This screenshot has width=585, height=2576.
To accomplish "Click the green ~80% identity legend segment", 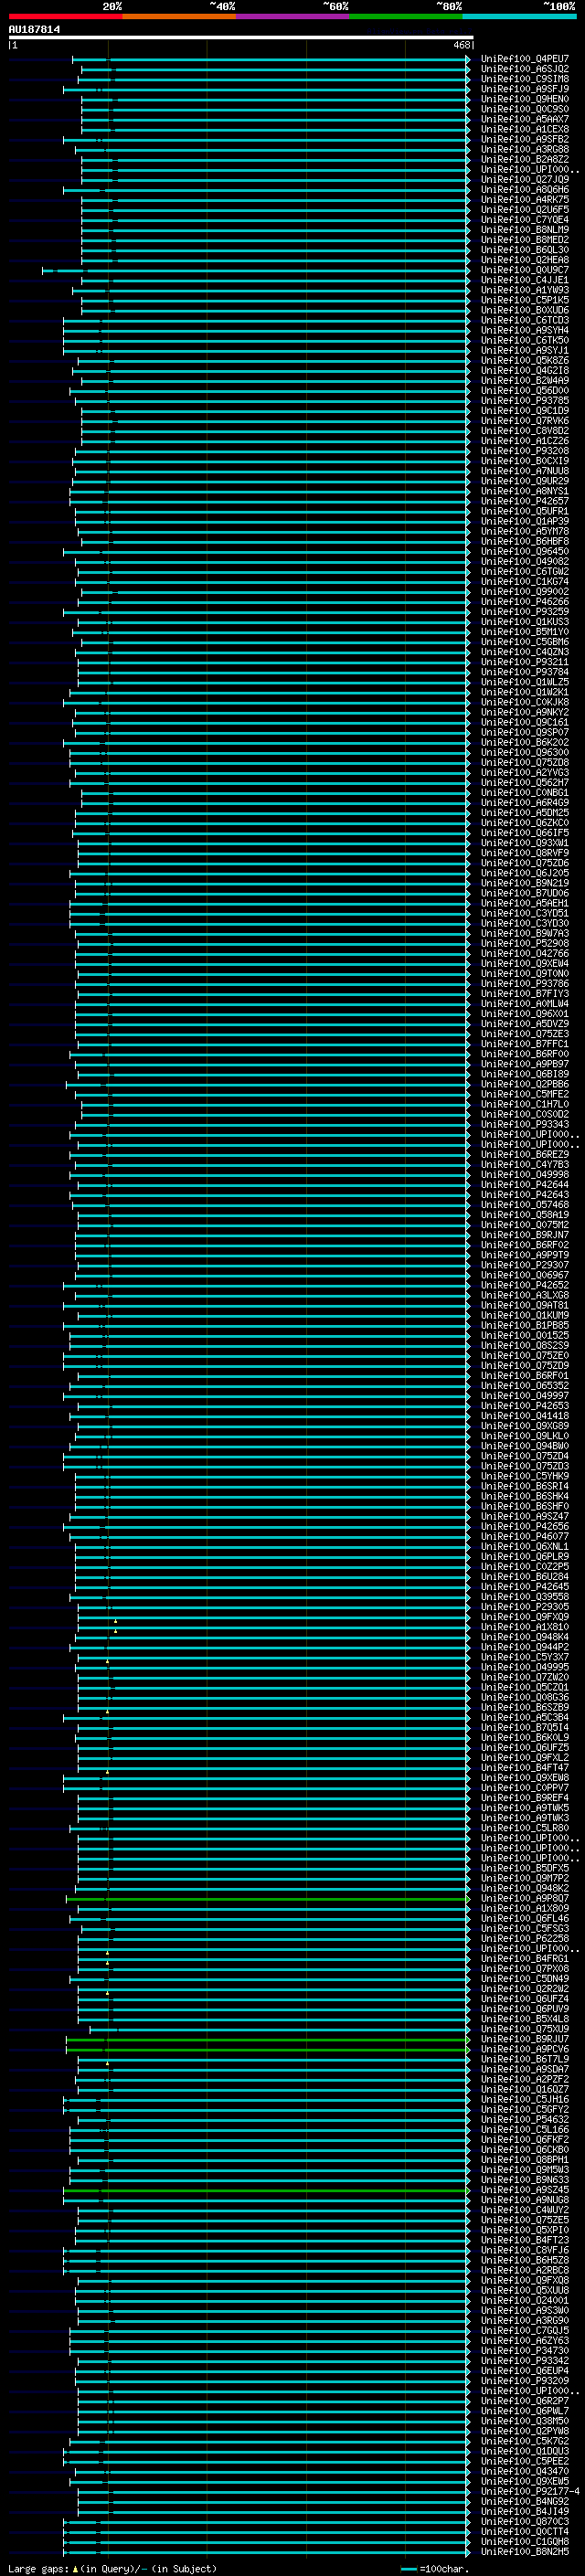I will (x=406, y=16).
